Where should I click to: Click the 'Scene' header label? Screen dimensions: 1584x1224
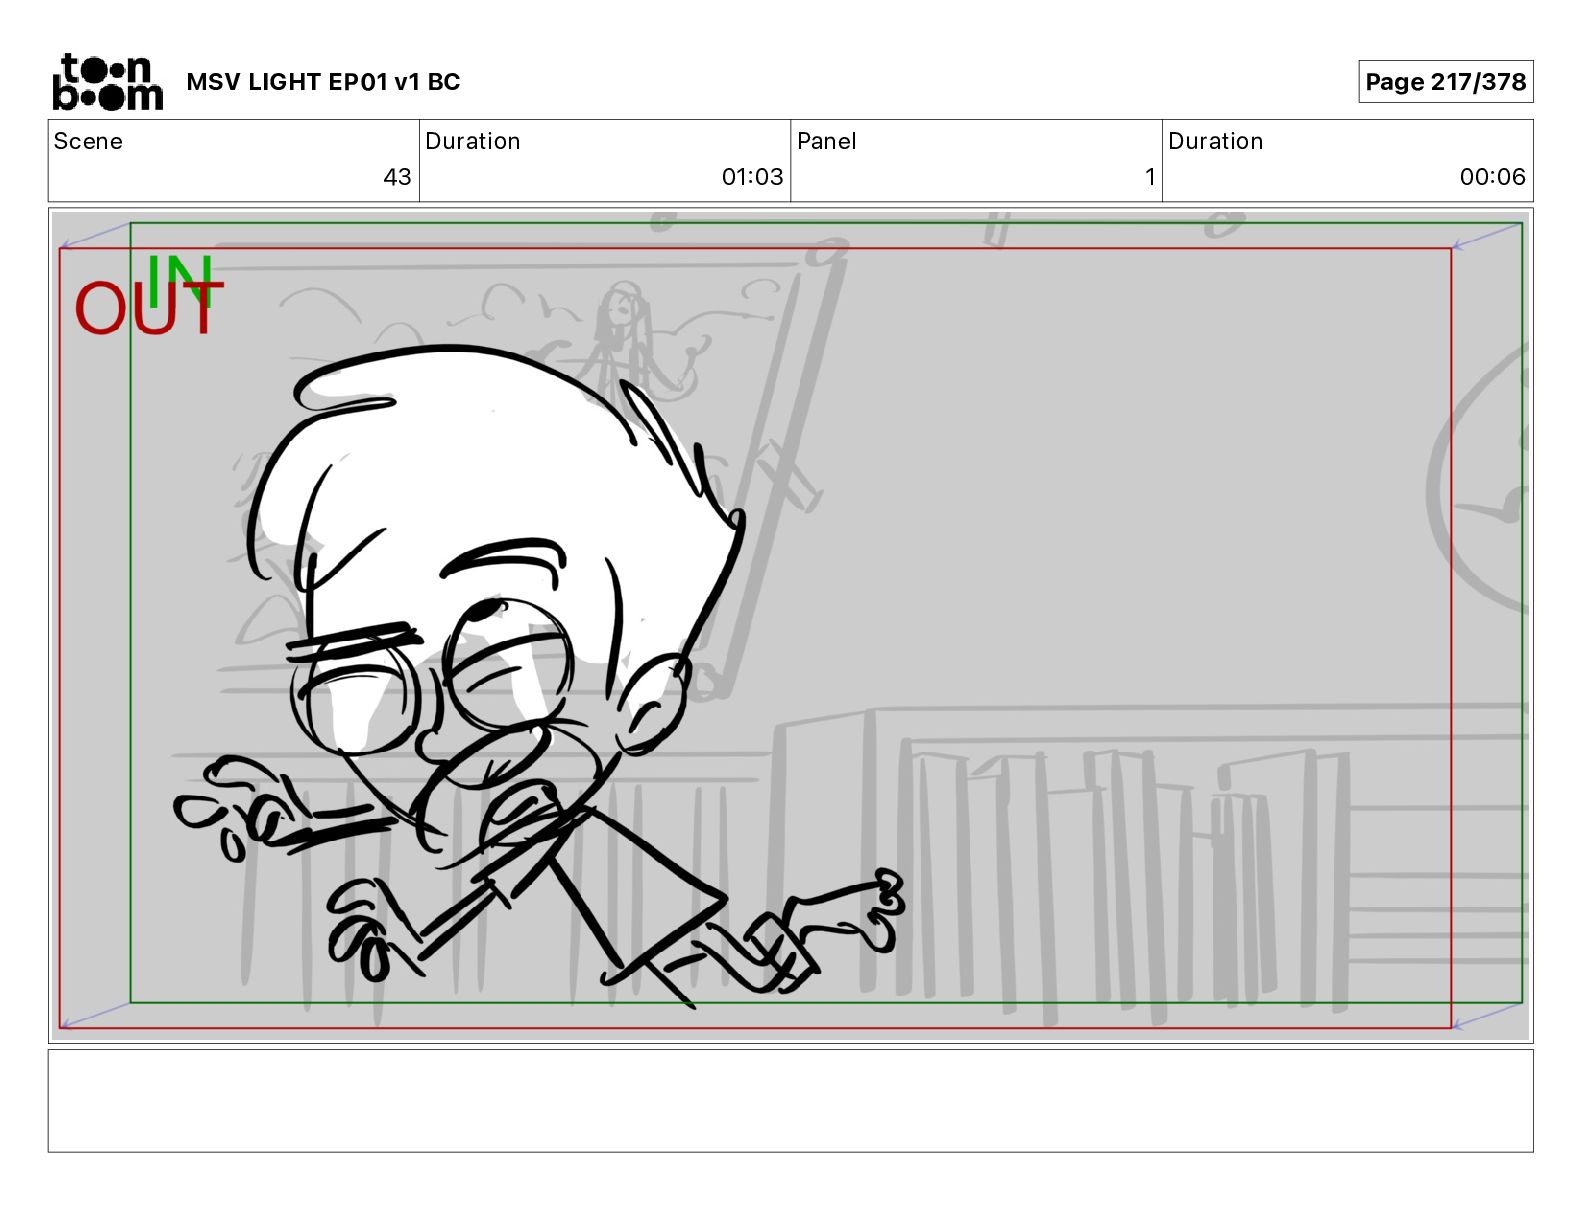88,141
